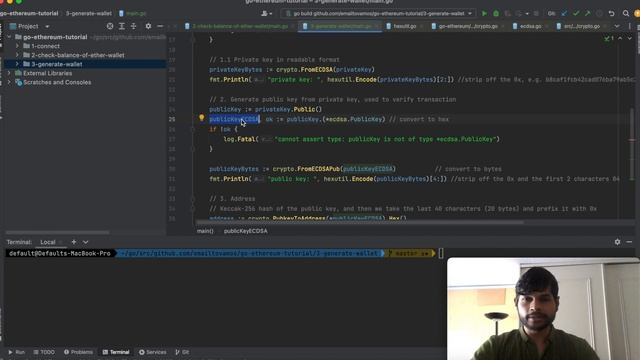Expand all in Project panel
The image size is (640, 360).
122,26
